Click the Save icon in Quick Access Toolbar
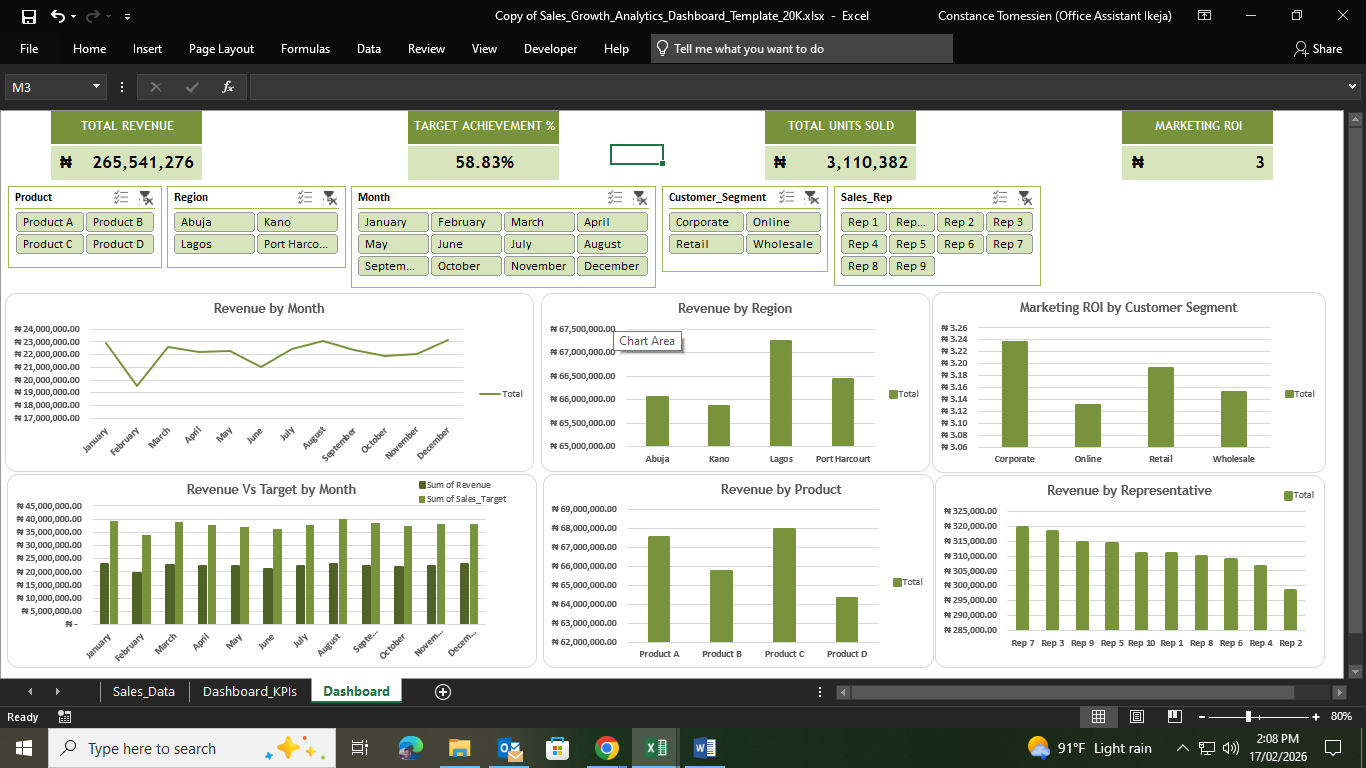 (27, 16)
